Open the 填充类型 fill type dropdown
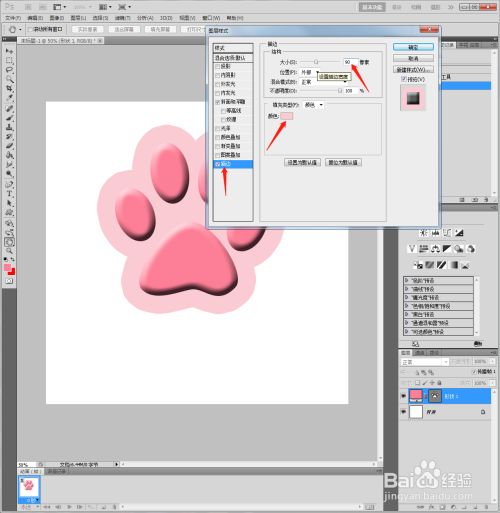The image size is (500, 513). (x=313, y=105)
